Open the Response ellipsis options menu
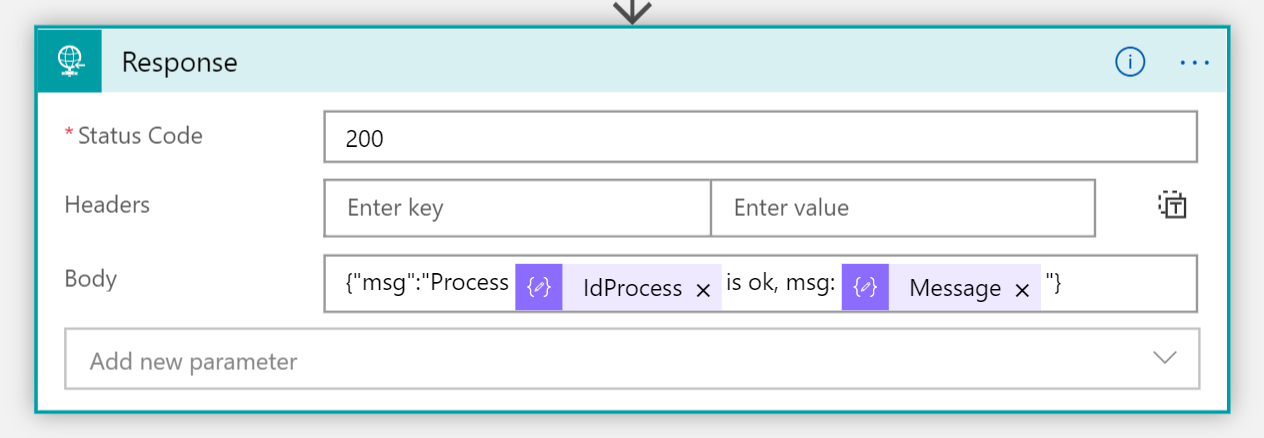The width and height of the screenshot is (1264, 438). point(1195,62)
